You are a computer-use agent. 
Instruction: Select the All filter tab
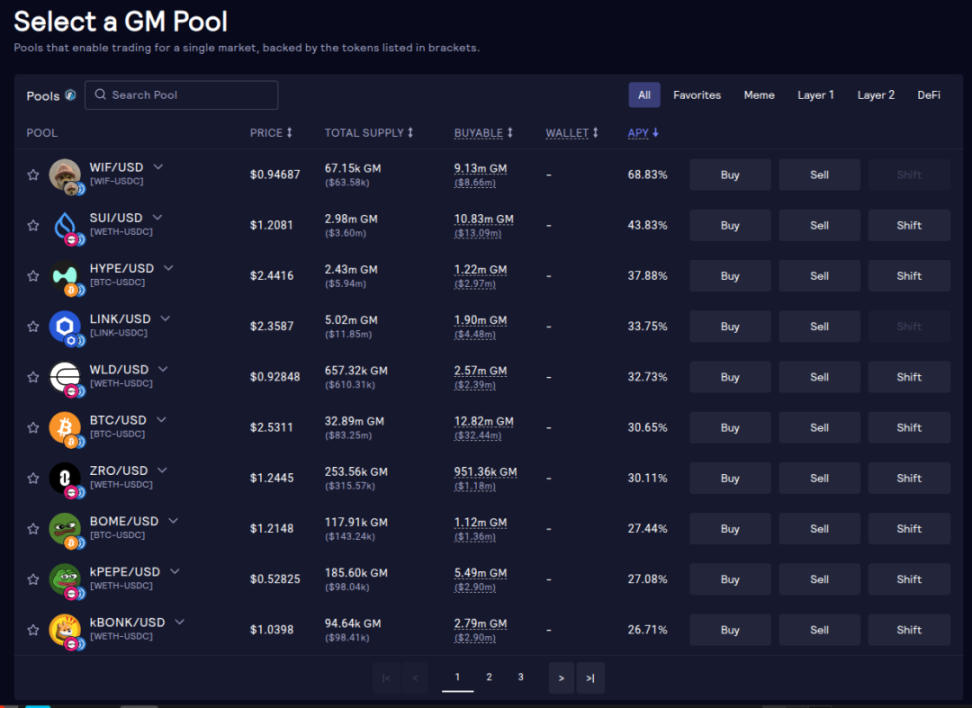point(644,95)
